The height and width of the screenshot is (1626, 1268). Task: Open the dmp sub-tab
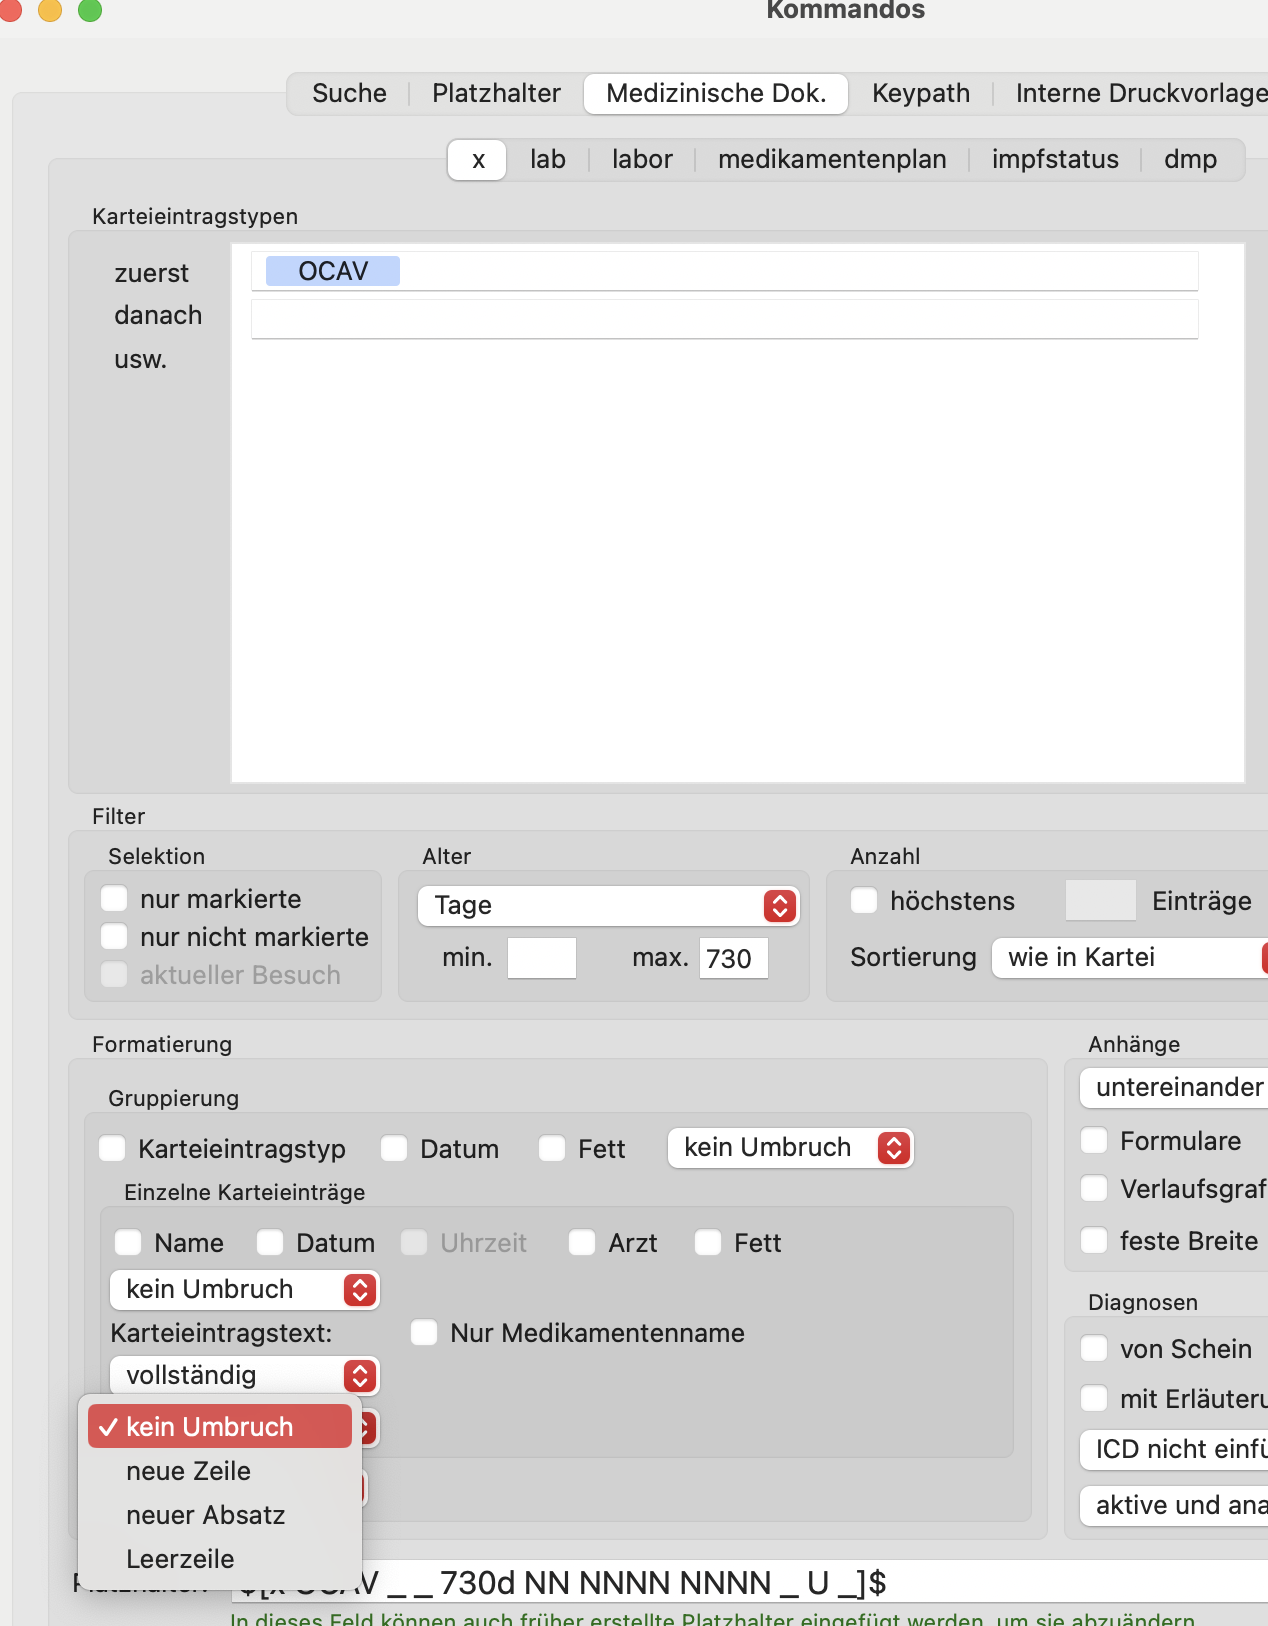point(1190,159)
